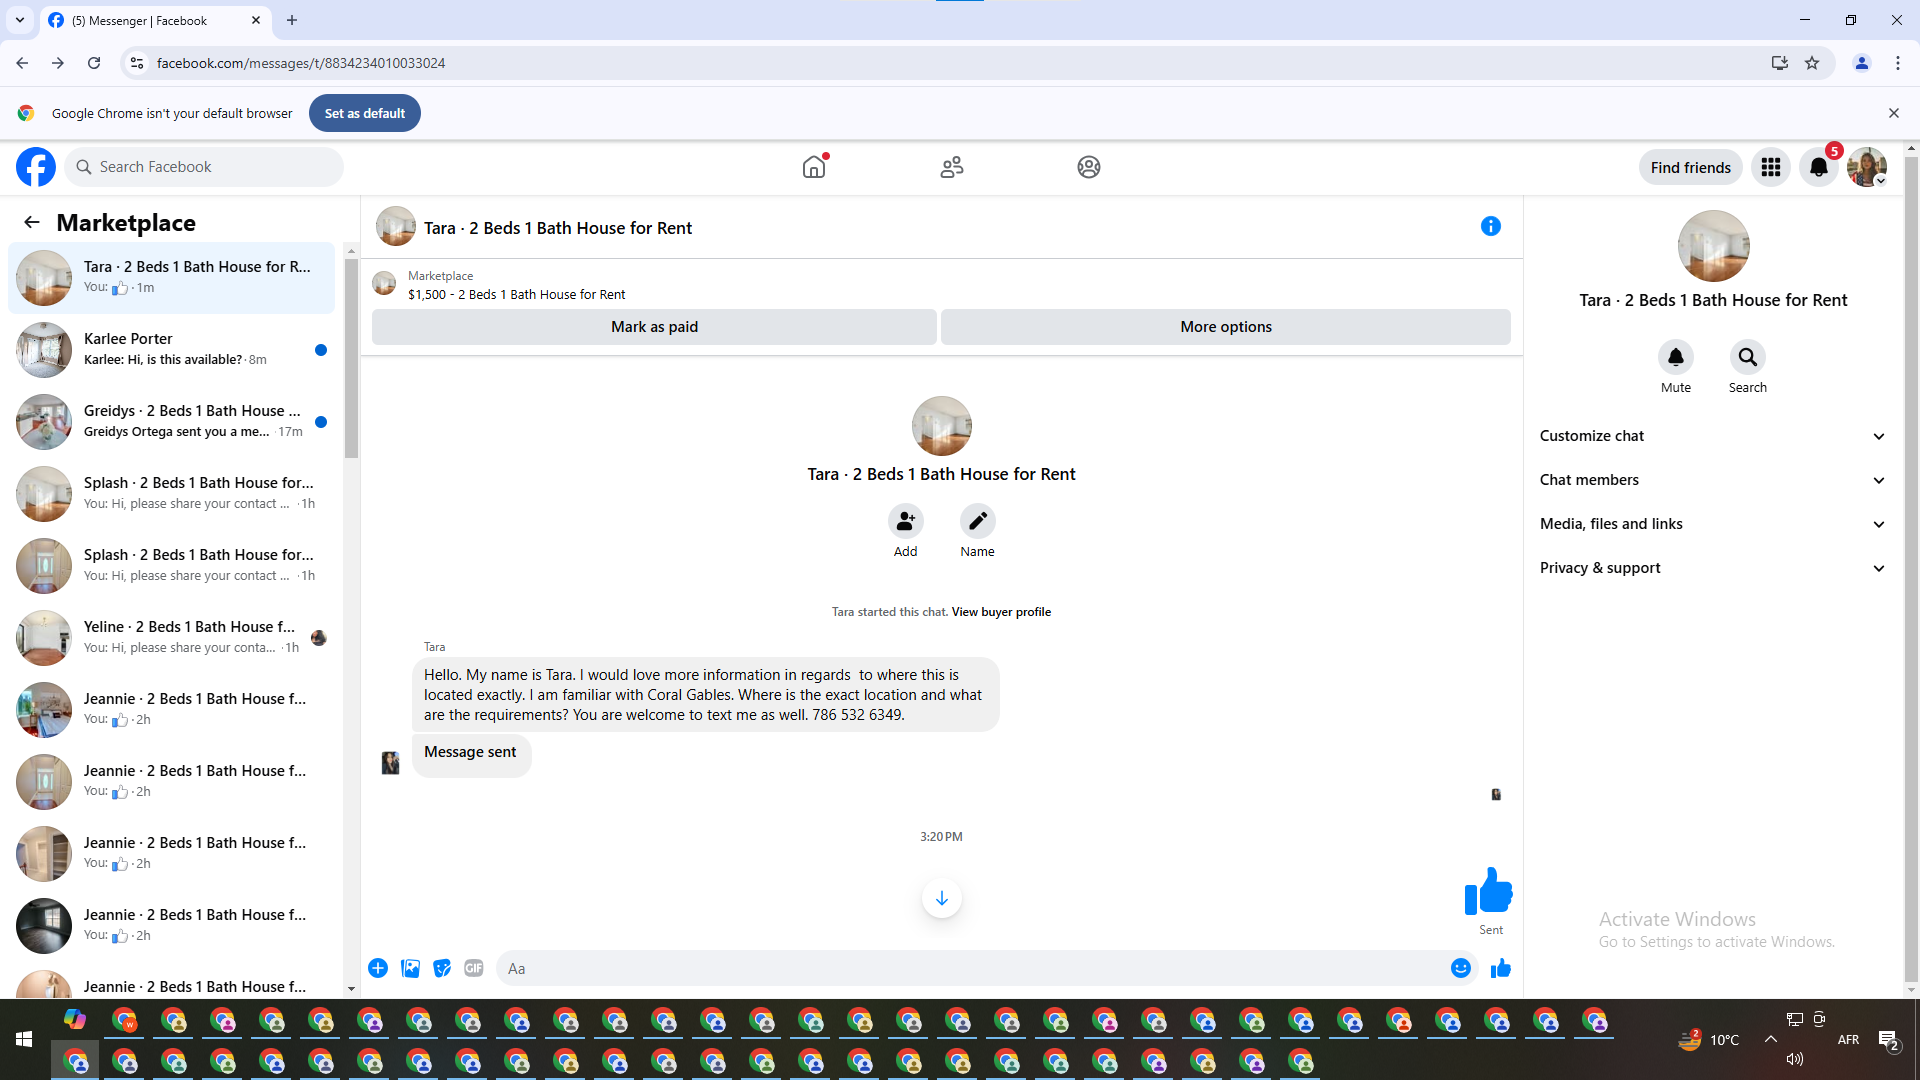1920x1080 pixels.
Task: Send a thumbs-up like
Action: 1501,968
